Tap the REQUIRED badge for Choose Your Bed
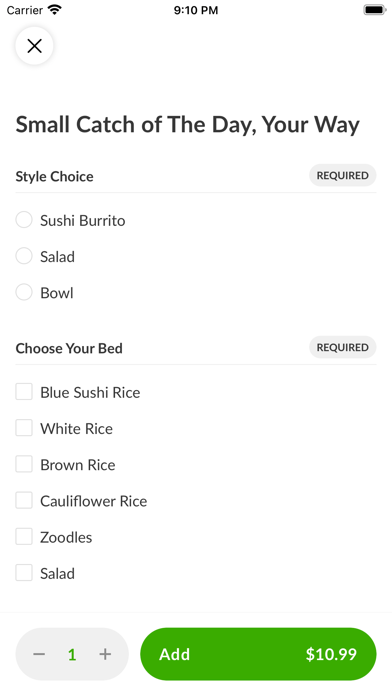This screenshot has height=696, width=392. tap(342, 347)
